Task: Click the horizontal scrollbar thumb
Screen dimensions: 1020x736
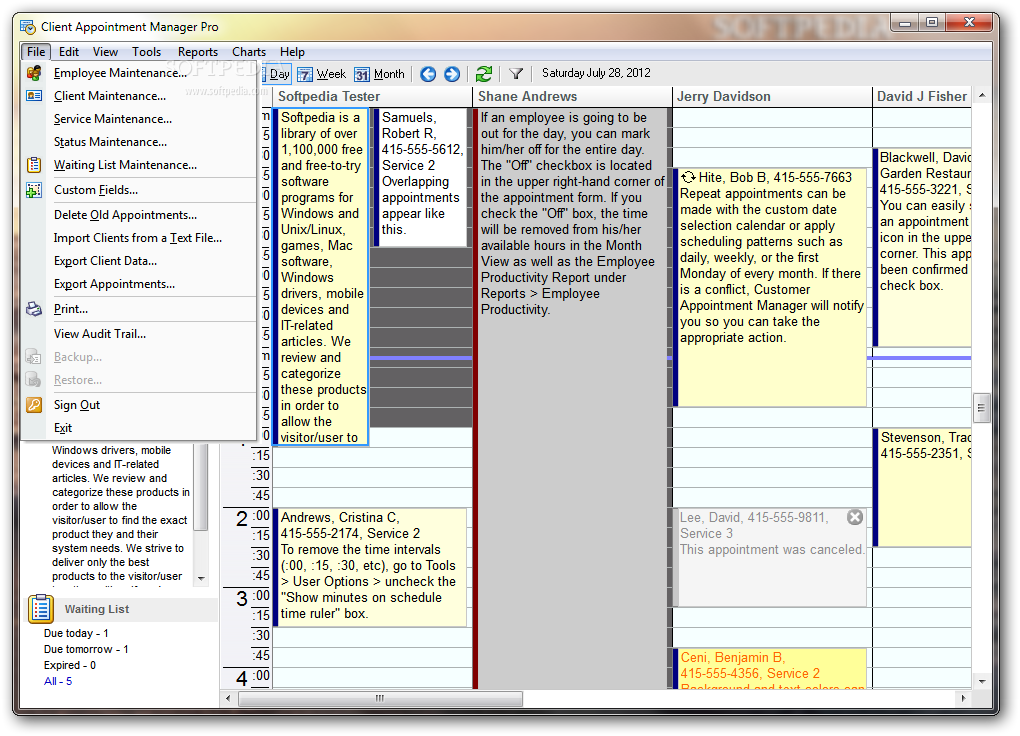Action: (380, 698)
